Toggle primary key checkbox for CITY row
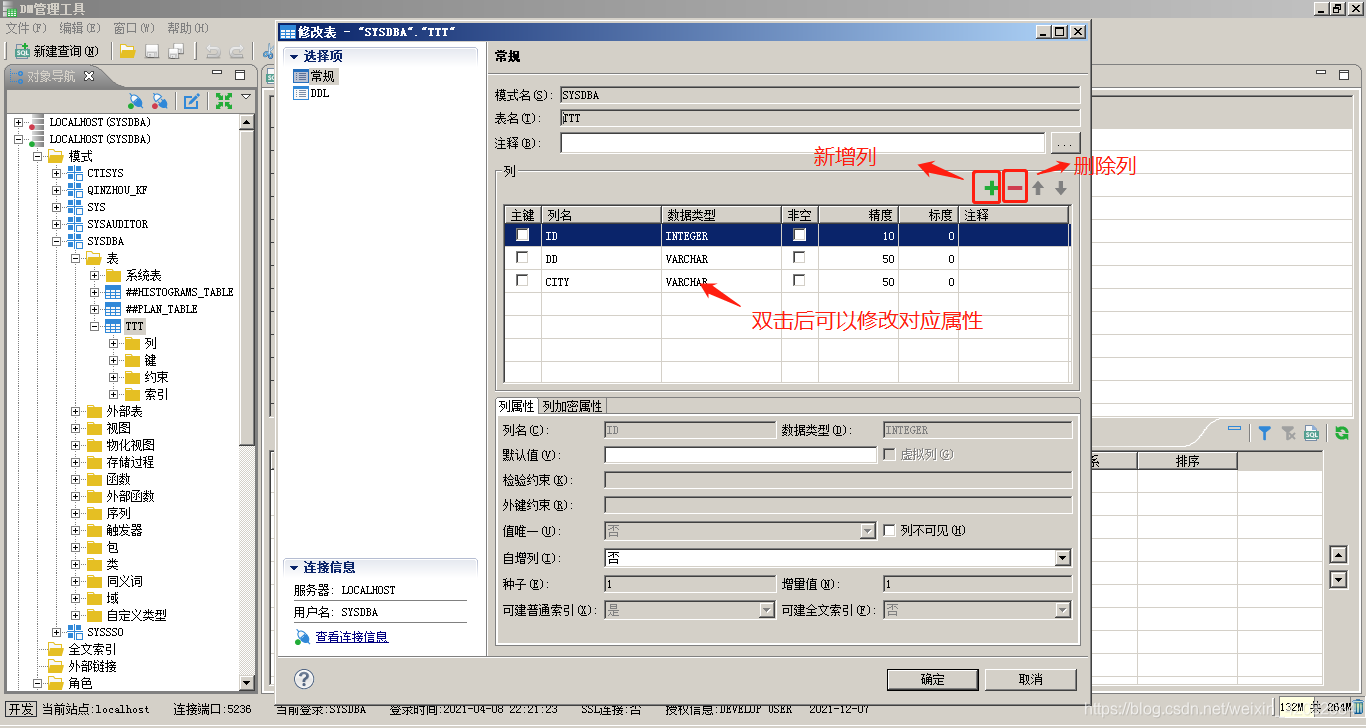Screen dimensions: 1366x728 (x=522, y=281)
